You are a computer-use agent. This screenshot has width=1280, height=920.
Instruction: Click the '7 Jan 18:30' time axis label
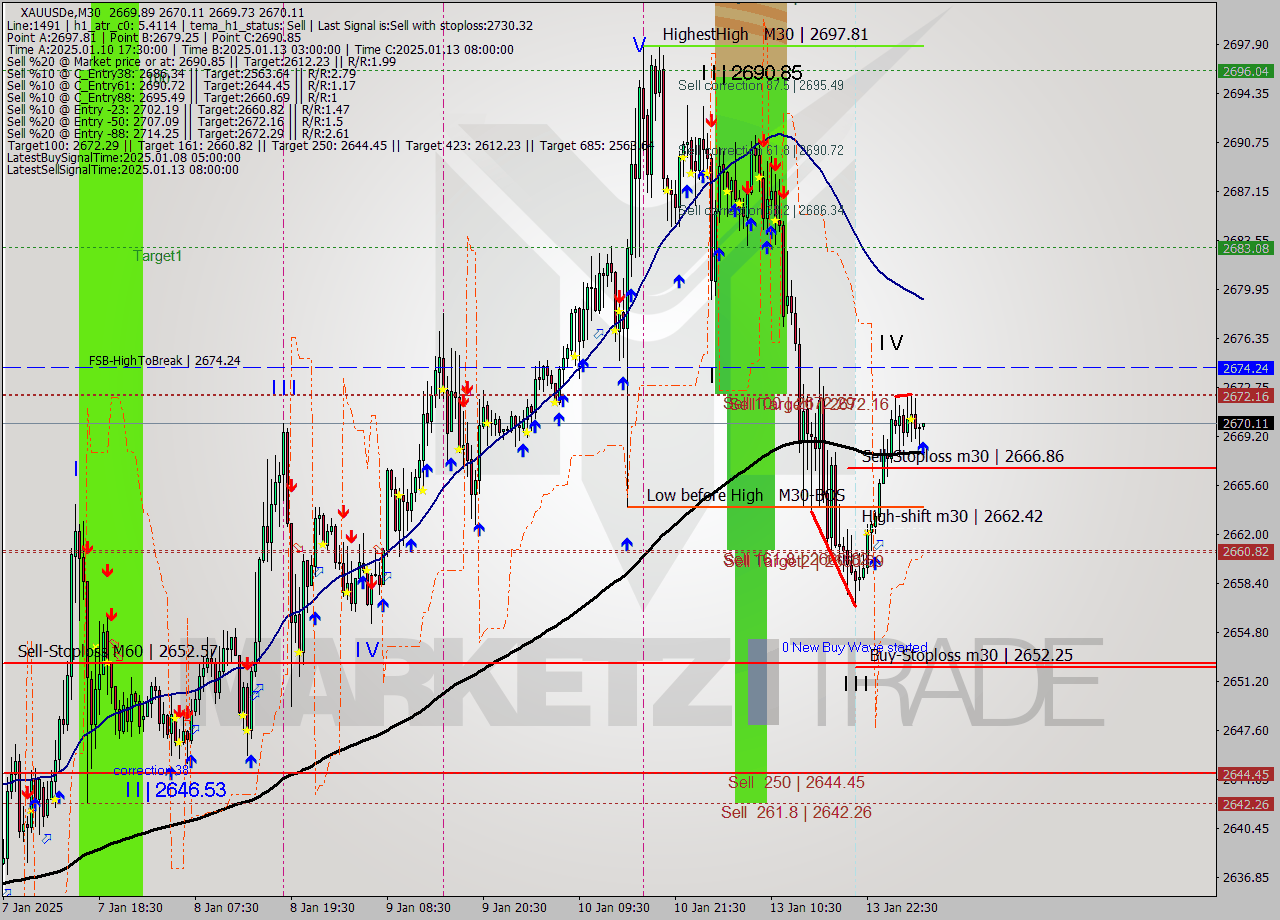coord(130,907)
